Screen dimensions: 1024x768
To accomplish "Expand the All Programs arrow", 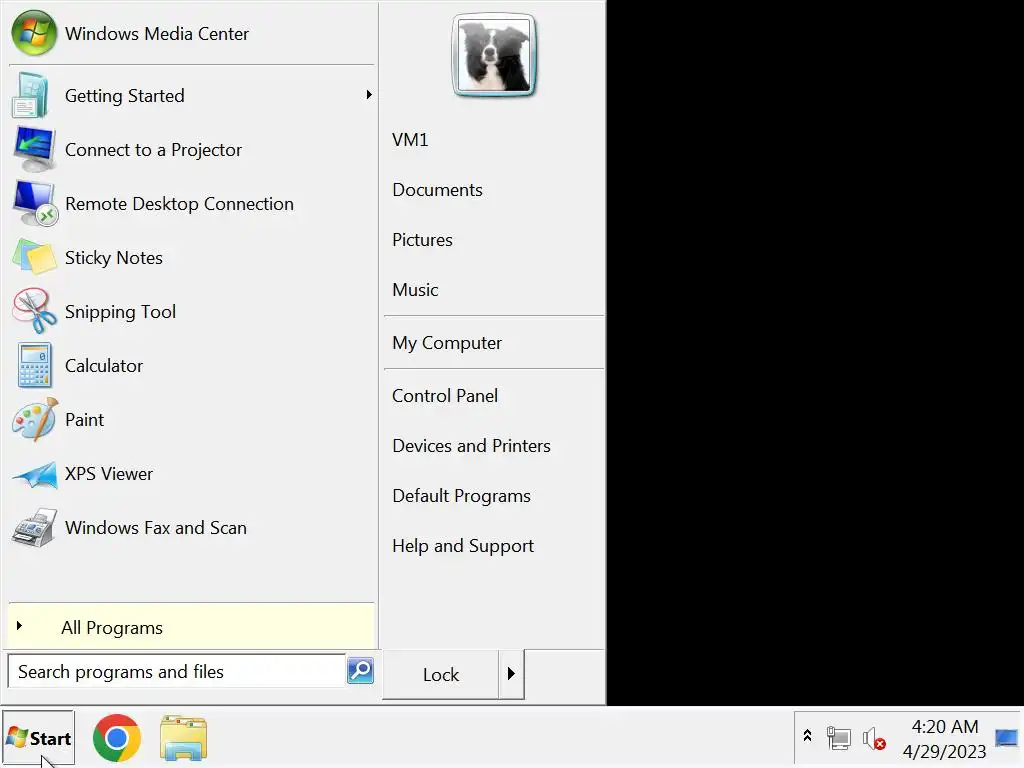I will click(20, 626).
